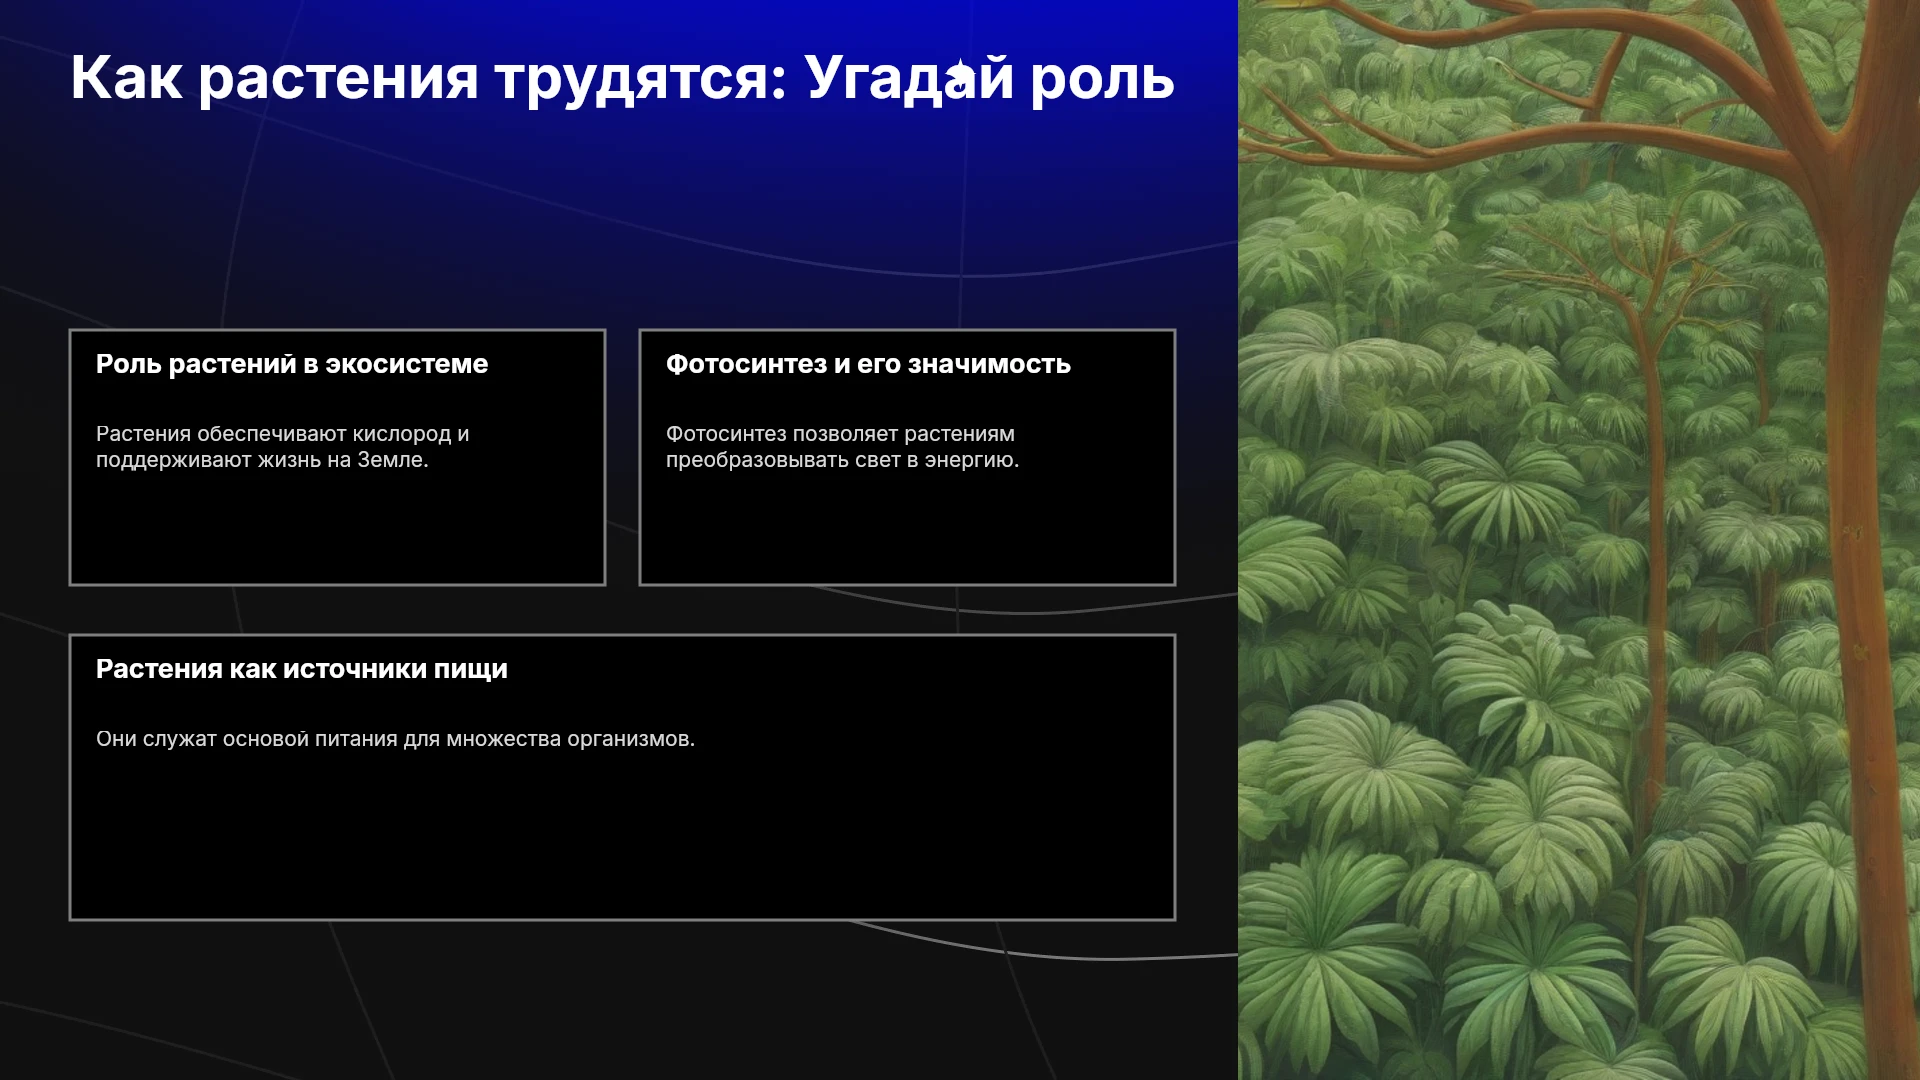Click the empty area of the ecosystem card

(x=337, y=530)
